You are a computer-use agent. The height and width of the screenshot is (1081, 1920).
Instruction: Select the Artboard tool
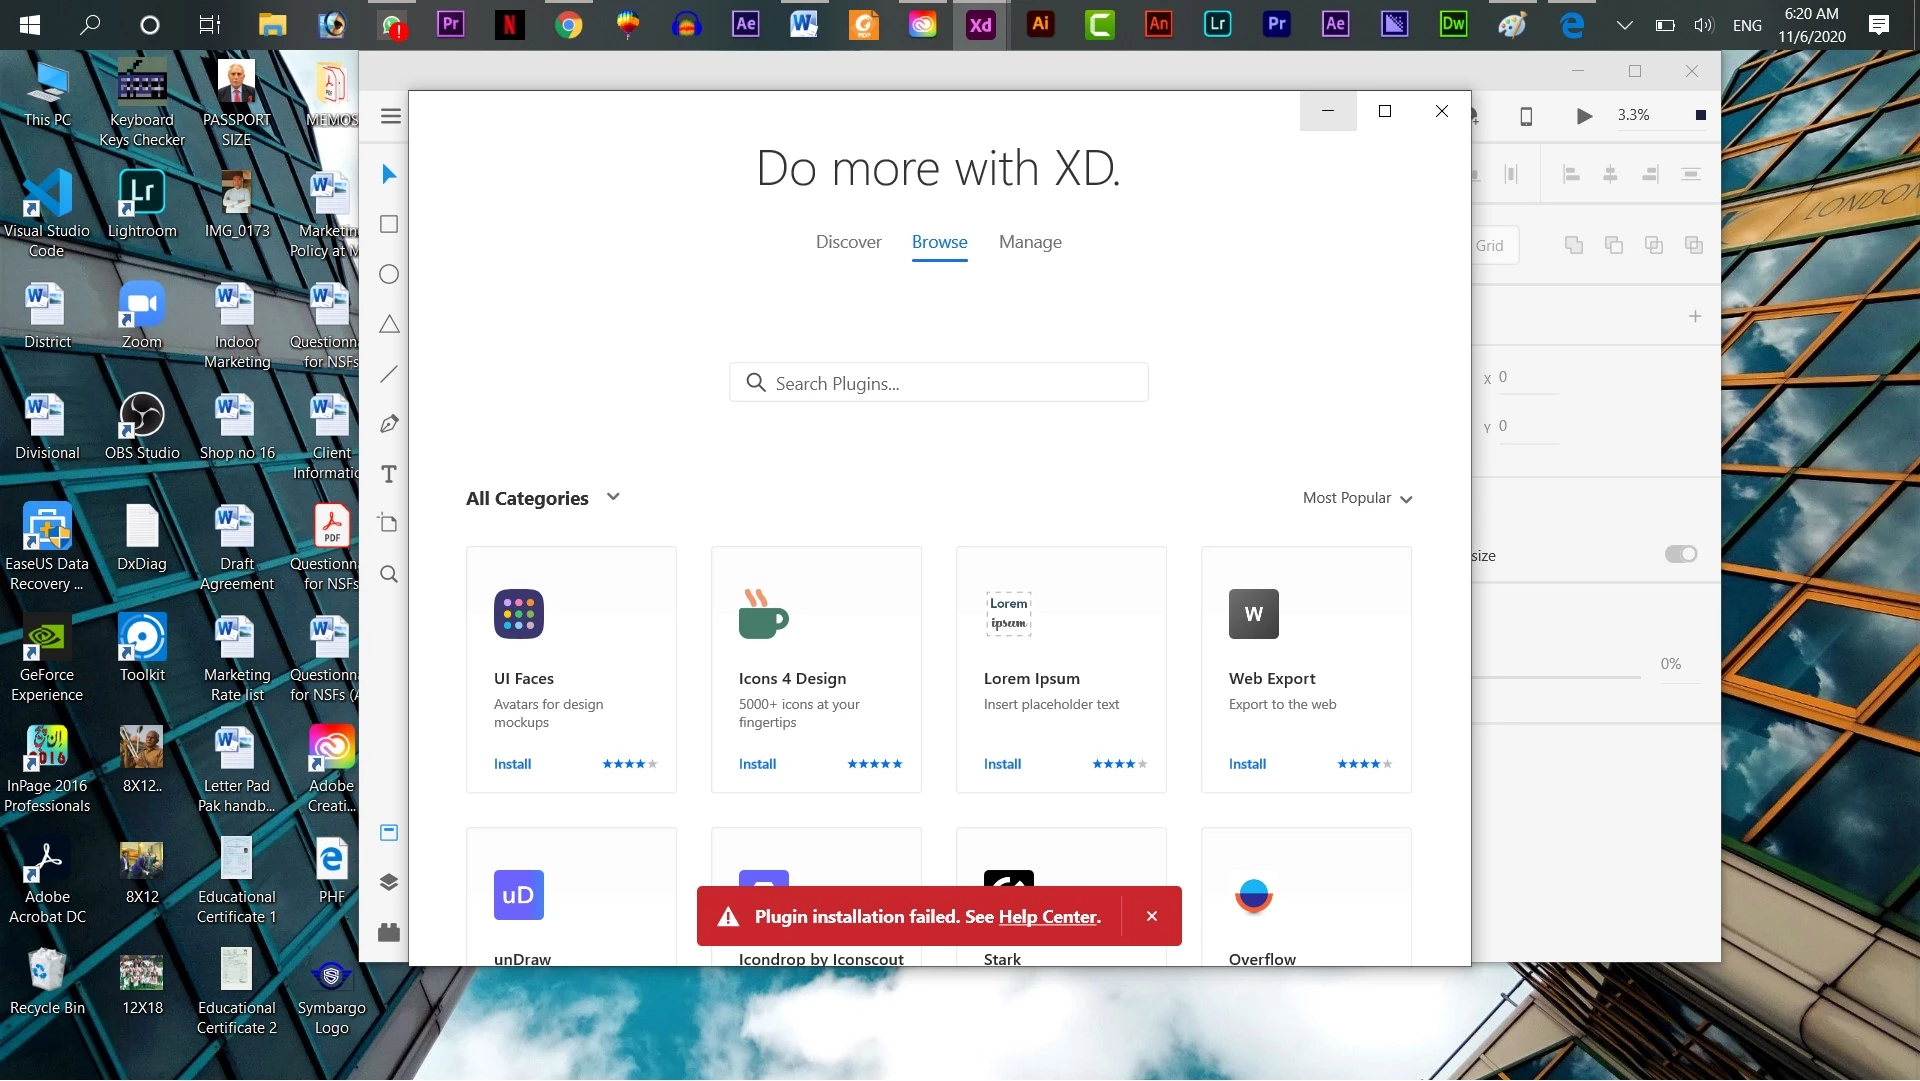pos(389,523)
